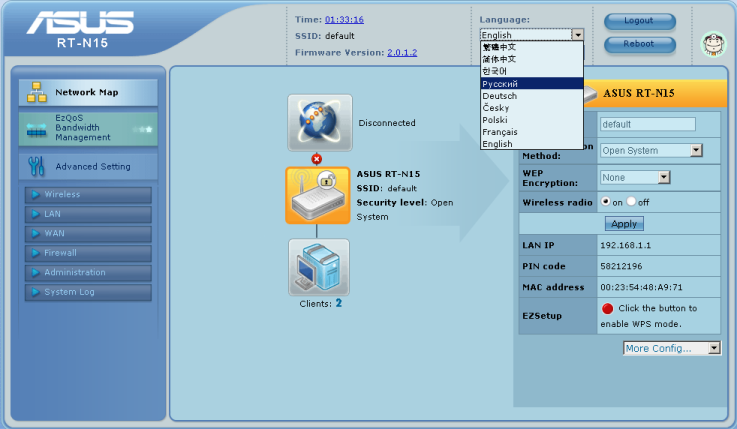
Task: Open EzQoS Bandwidth Management menu item
Action: click(88, 128)
